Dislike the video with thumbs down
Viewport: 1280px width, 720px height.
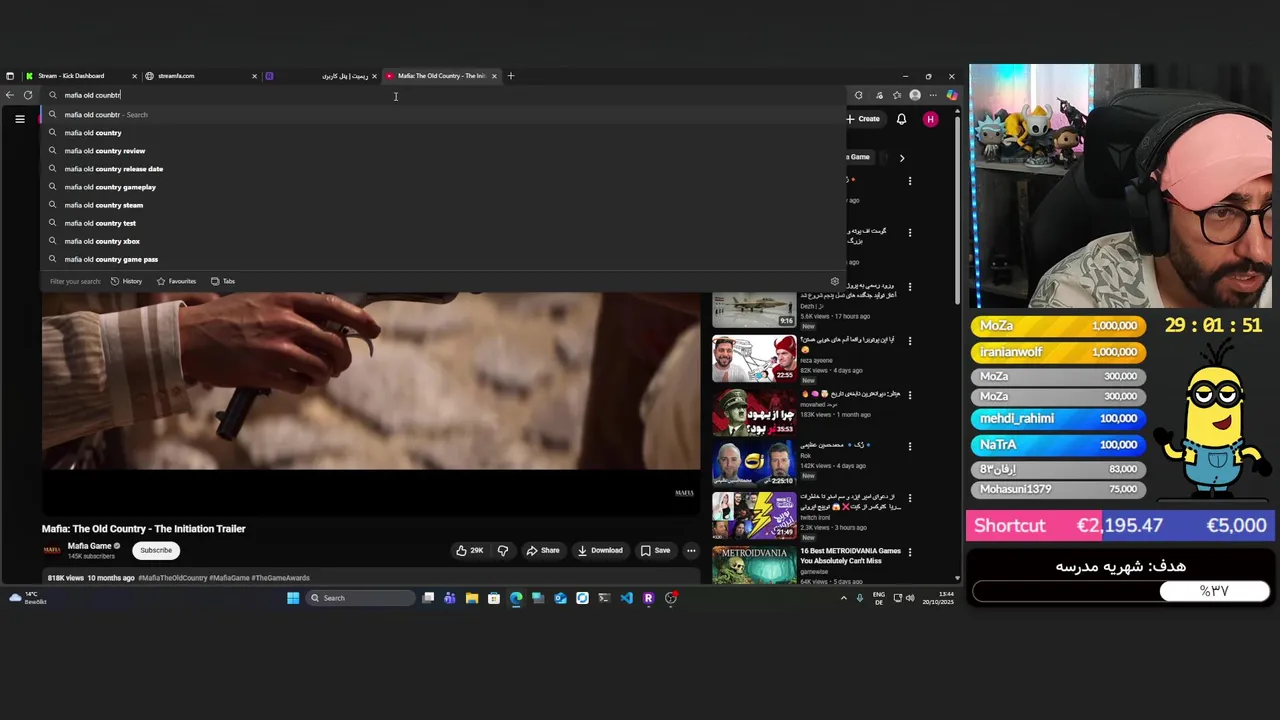click(x=503, y=550)
